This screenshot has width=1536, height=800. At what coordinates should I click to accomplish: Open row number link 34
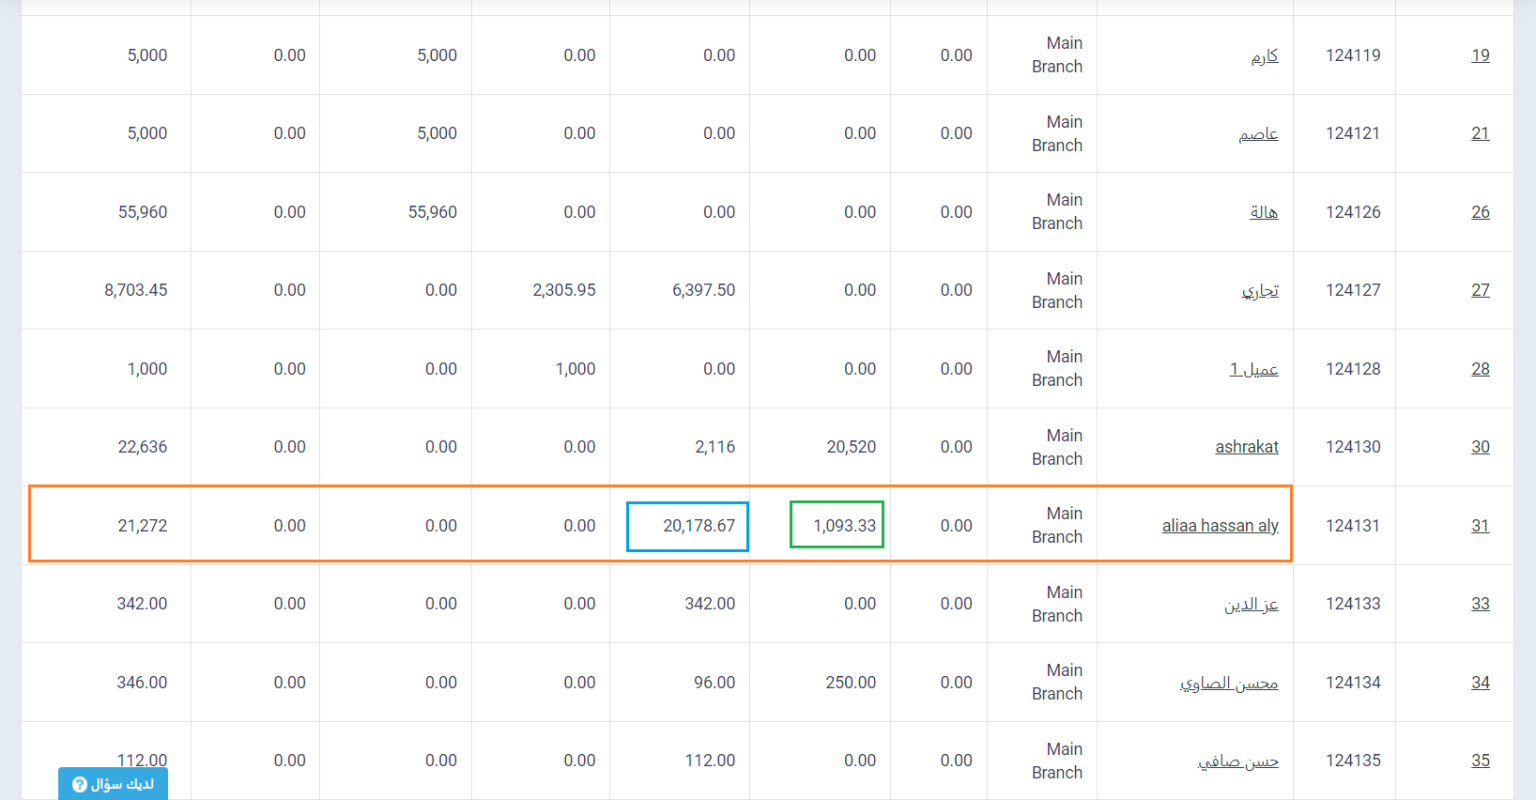1480,682
